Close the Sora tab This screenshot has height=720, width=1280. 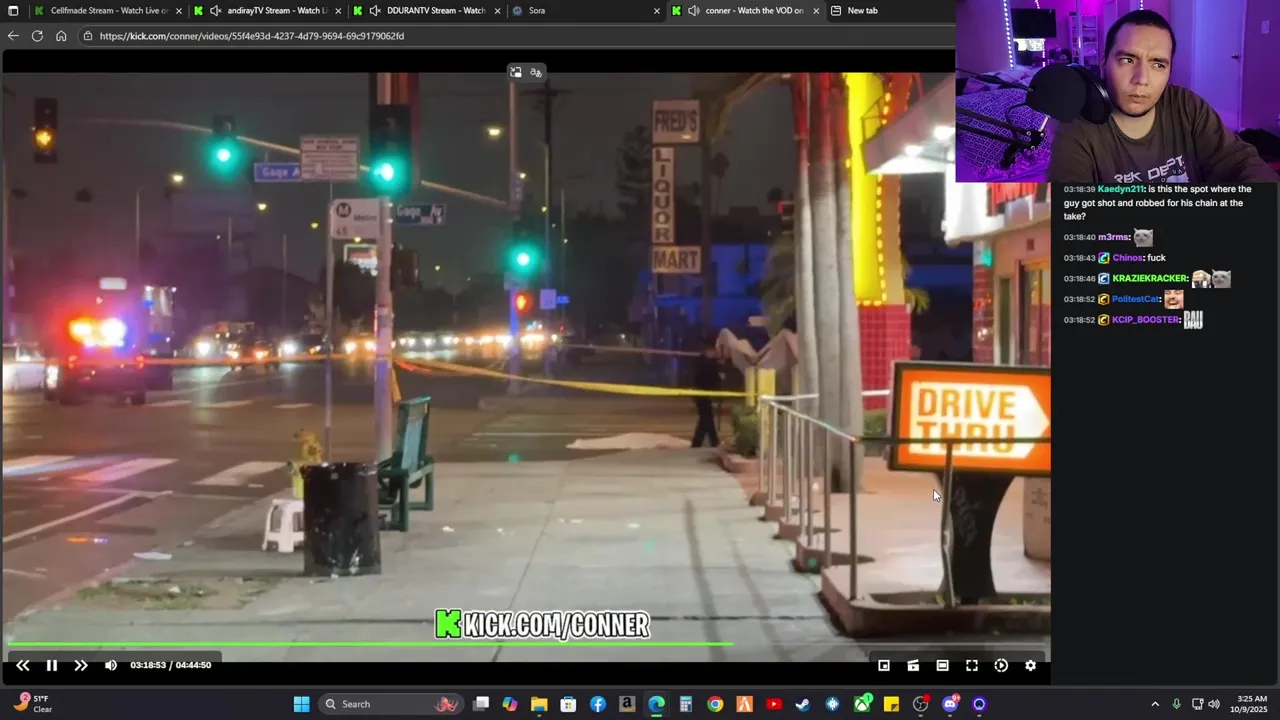coord(657,10)
